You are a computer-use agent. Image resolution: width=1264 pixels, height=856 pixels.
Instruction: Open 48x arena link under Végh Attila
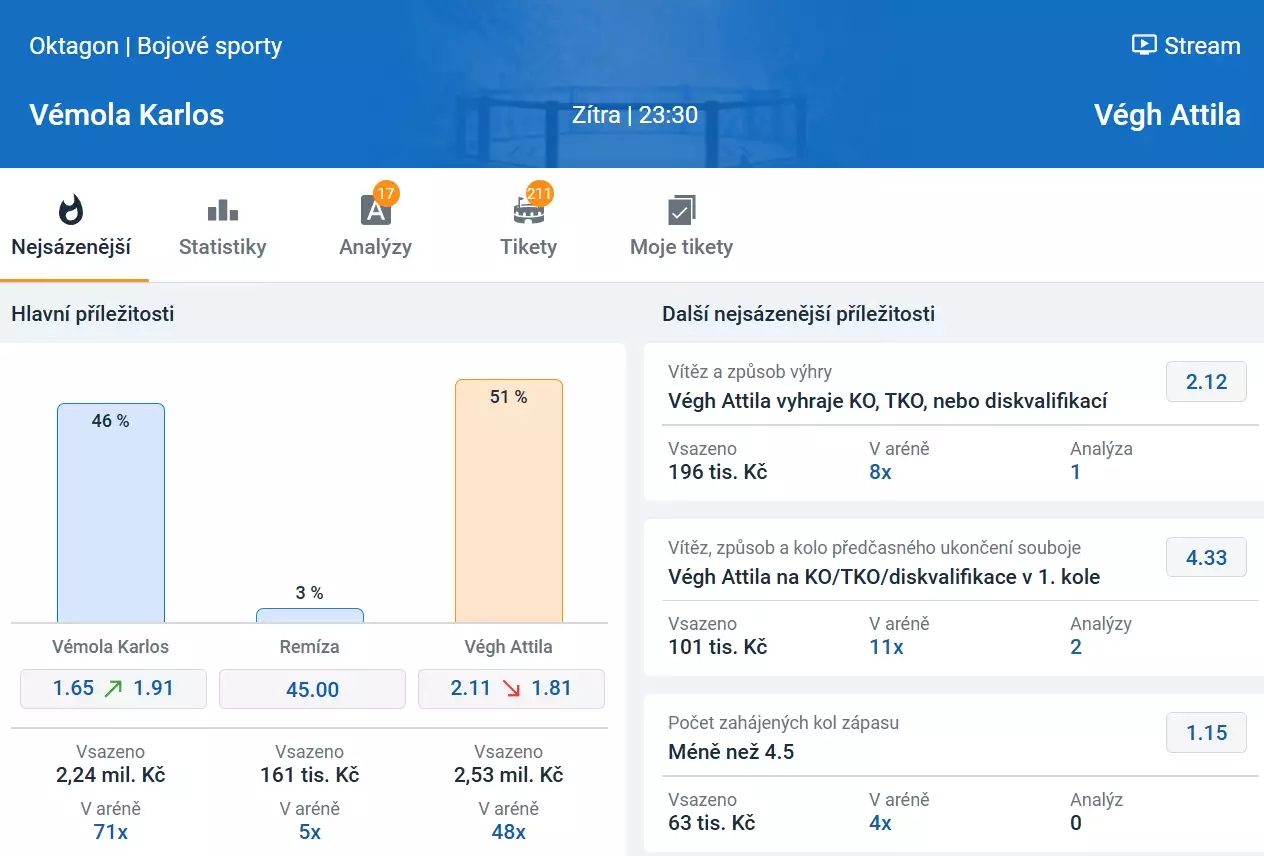click(x=508, y=832)
